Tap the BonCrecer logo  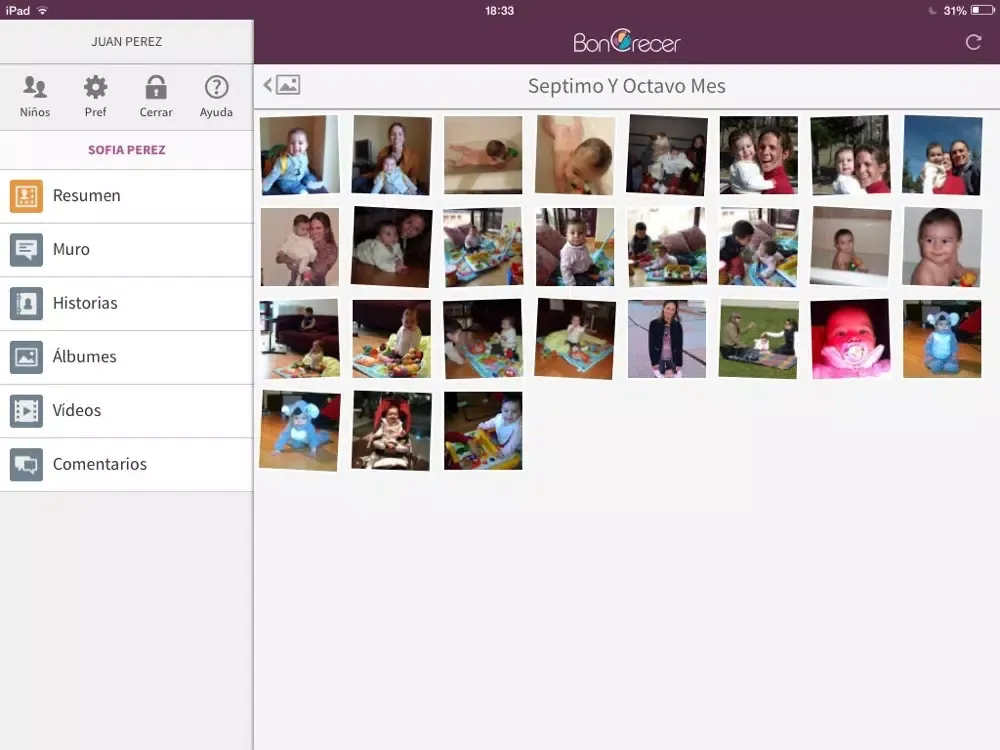click(626, 42)
